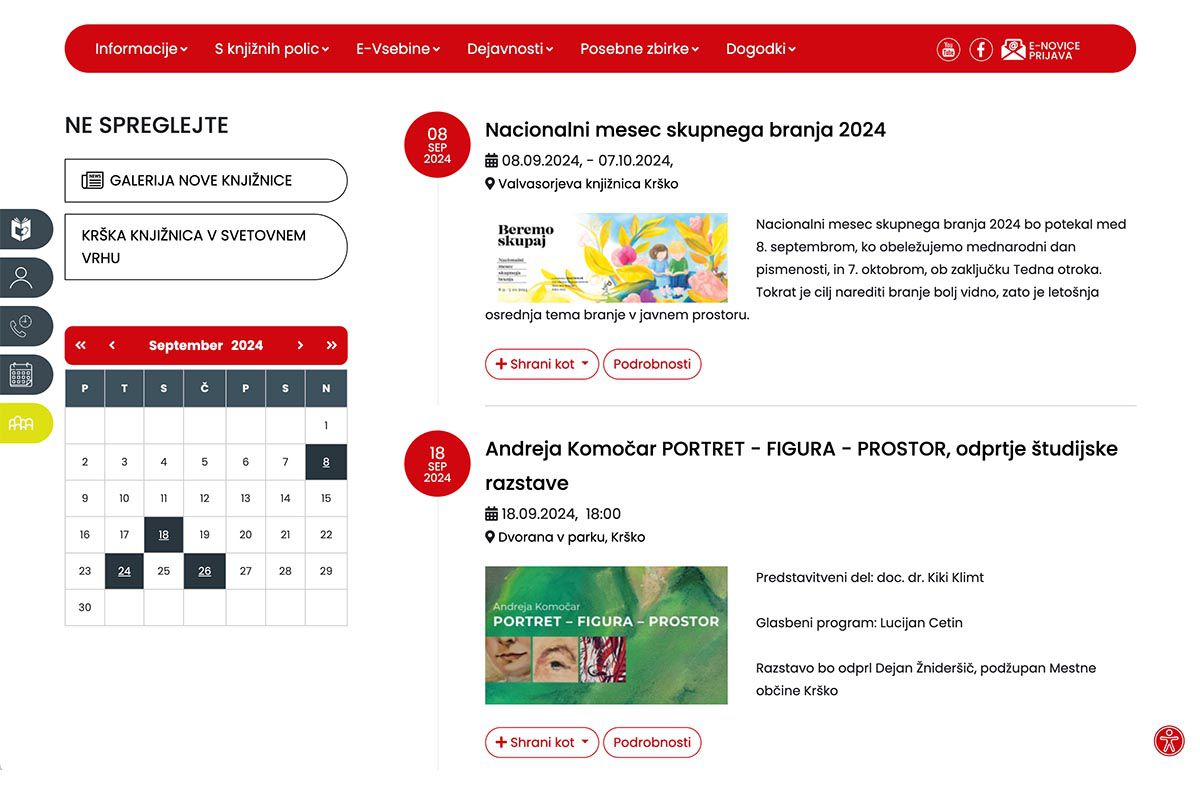Open Krška knjižnica v svetovnem vrhu
1200x800 pixels.
206,247
